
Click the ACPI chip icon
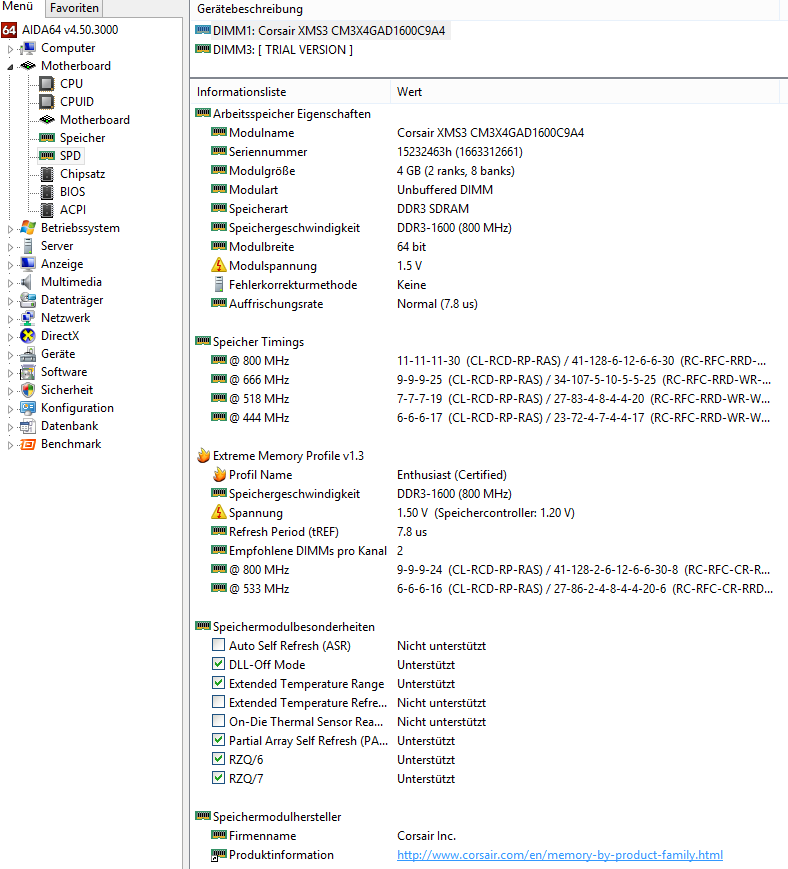(47, 210)
